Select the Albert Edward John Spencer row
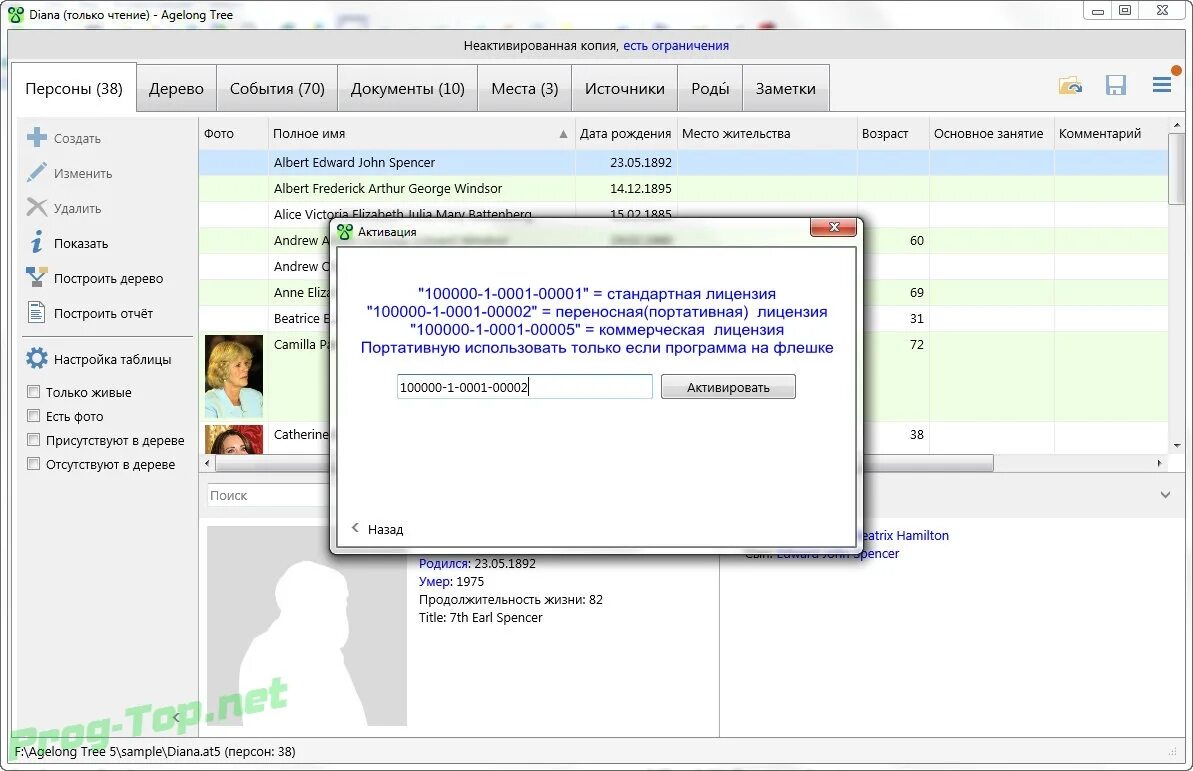Screen dimensions: 1193x771 pyautogui.click(x=683, y=162)
